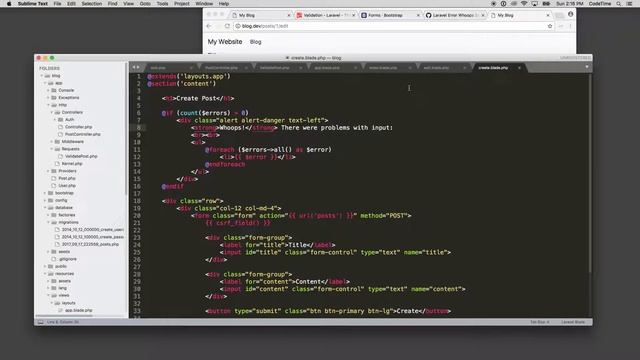The image size is (640, 360).
Task: Collapse blog root folder in sidebar
Action: (42, 76)
